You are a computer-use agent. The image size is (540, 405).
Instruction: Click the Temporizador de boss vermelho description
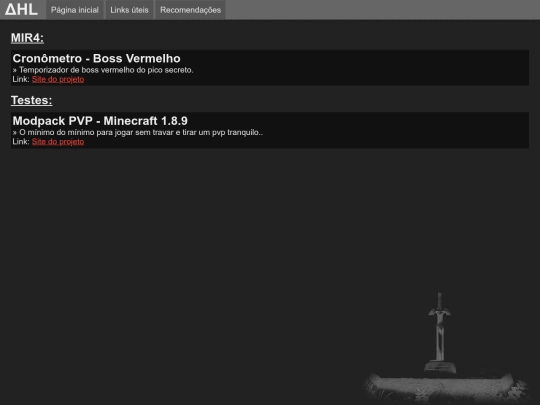(103, 70)
